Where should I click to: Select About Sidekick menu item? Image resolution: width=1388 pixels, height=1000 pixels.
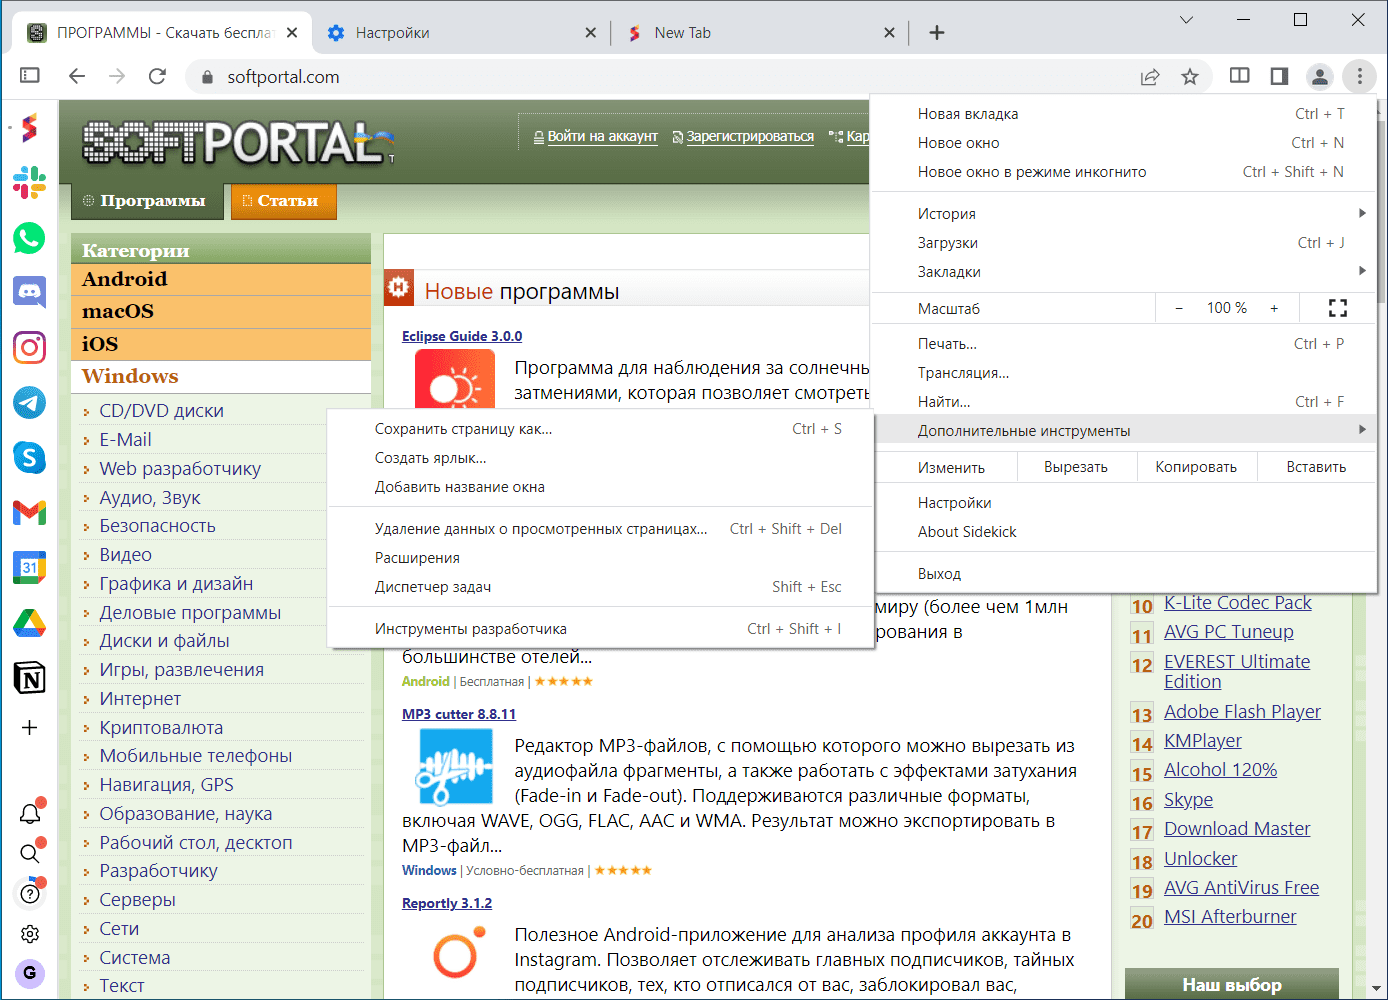(1124, 532)
